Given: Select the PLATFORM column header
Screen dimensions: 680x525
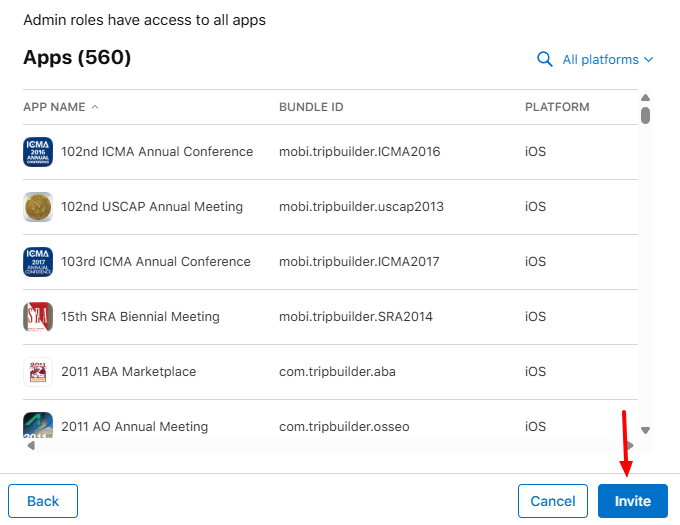Looking at the screenshot, I should pos(557,107).
